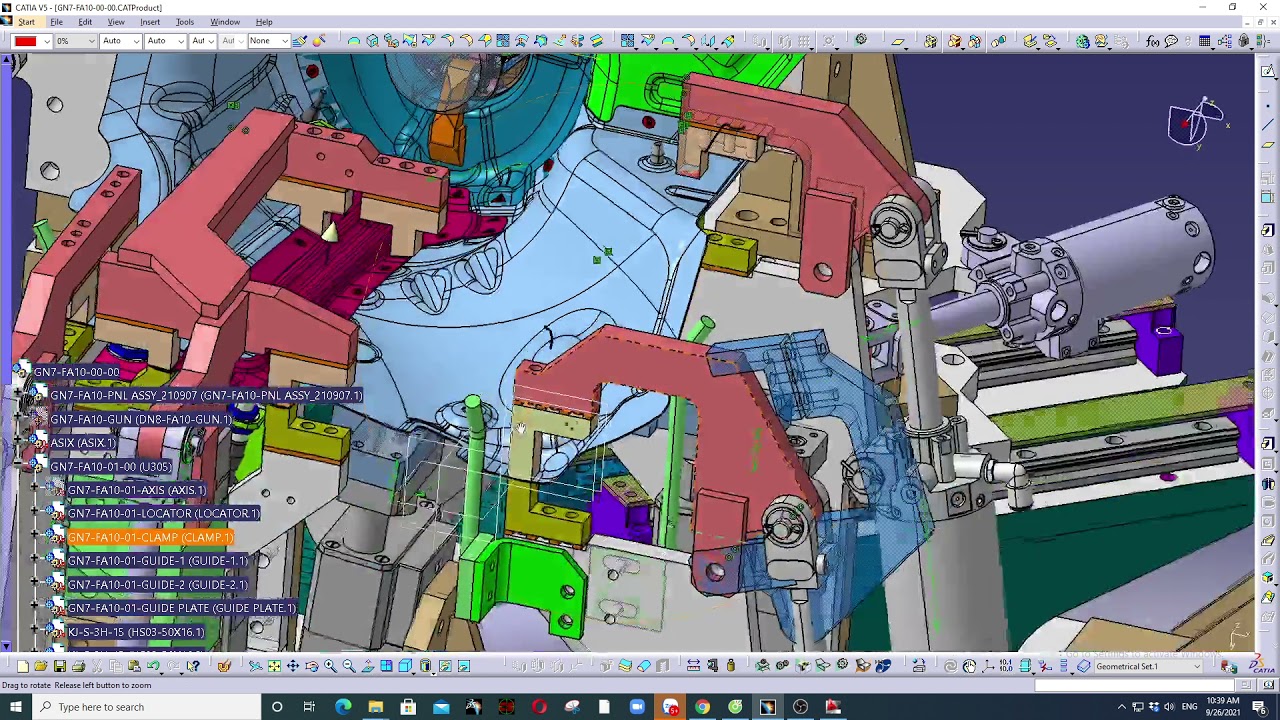This screenshot has width=1280, height=720.
Task: Click the Print icon
Action: (78, 666)
